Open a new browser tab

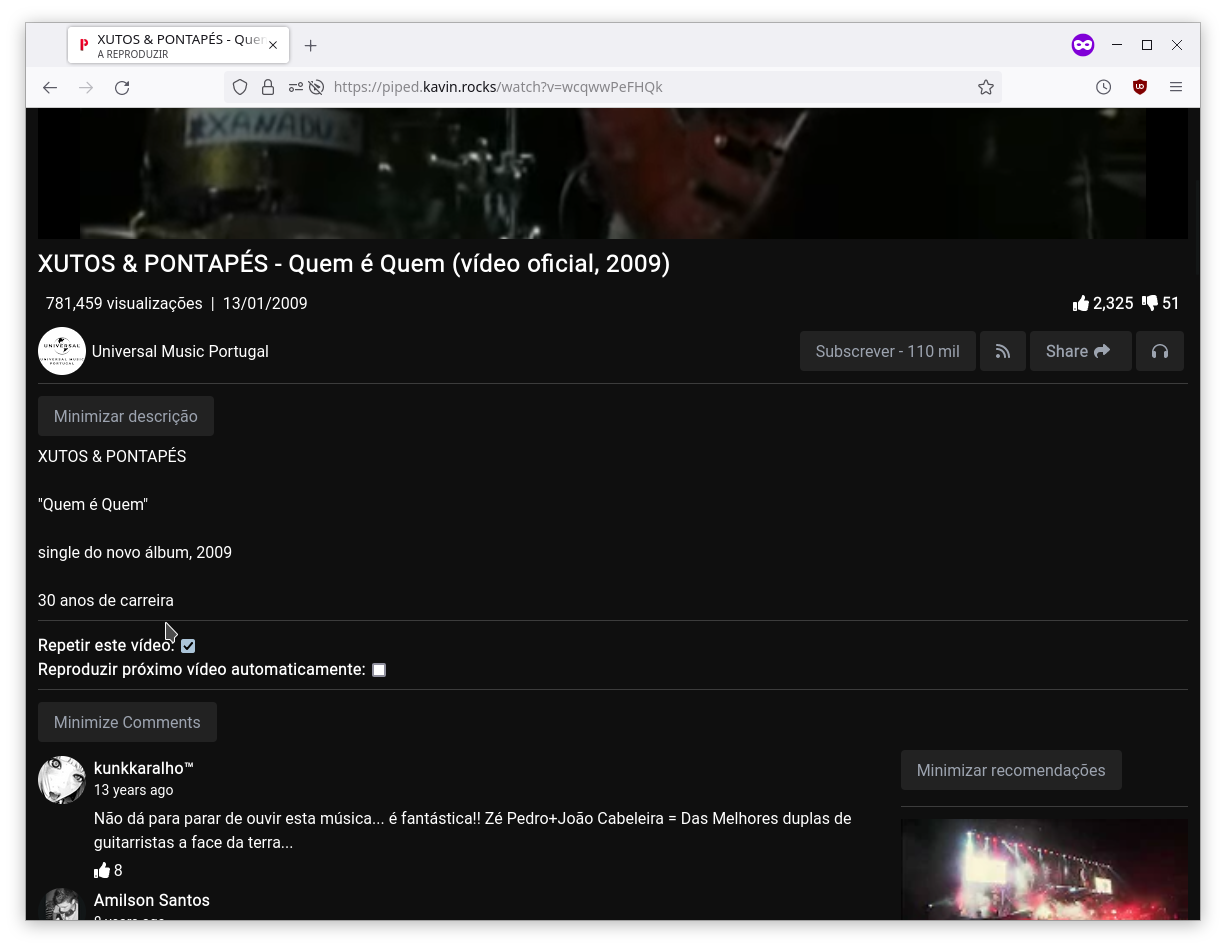point(311,46)
